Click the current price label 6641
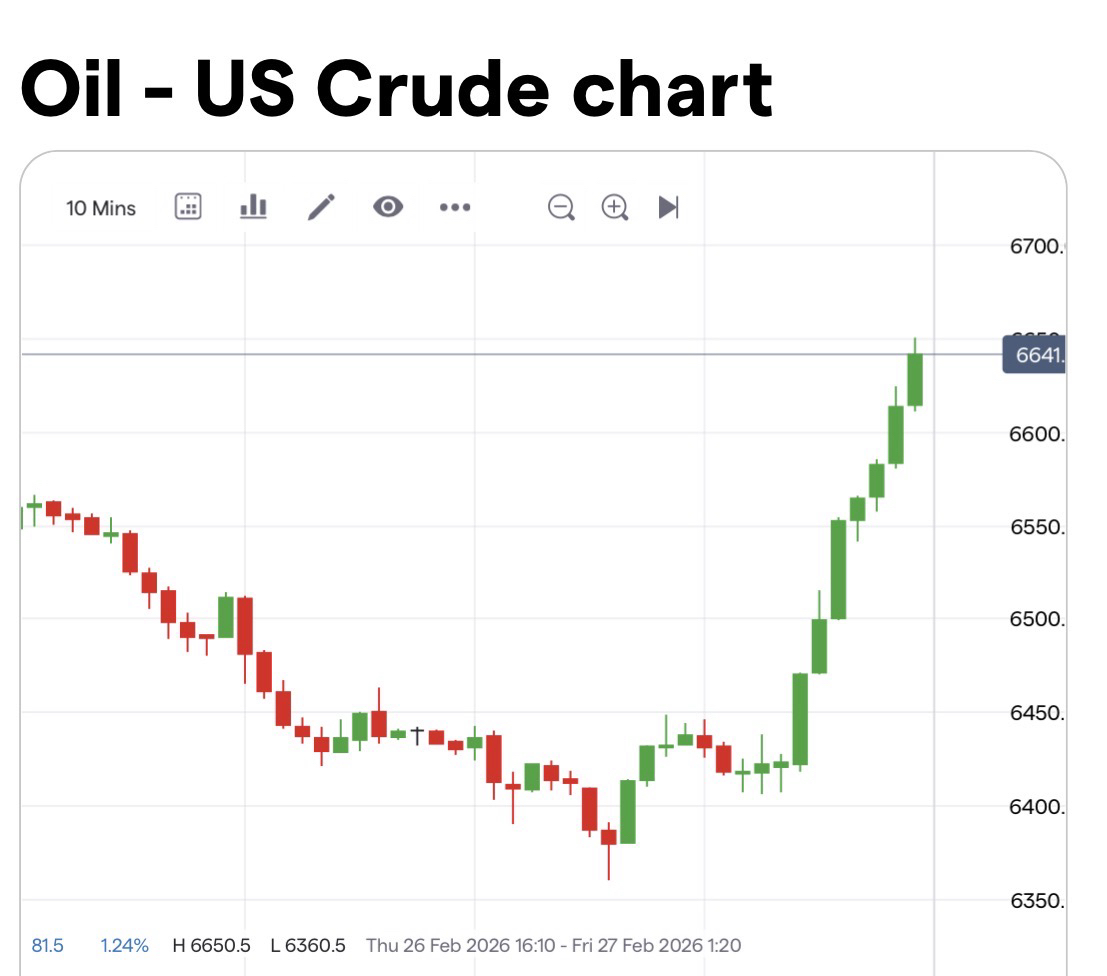The width and height of the screenshot is (1107, 976). click(x=1034, y=355)
